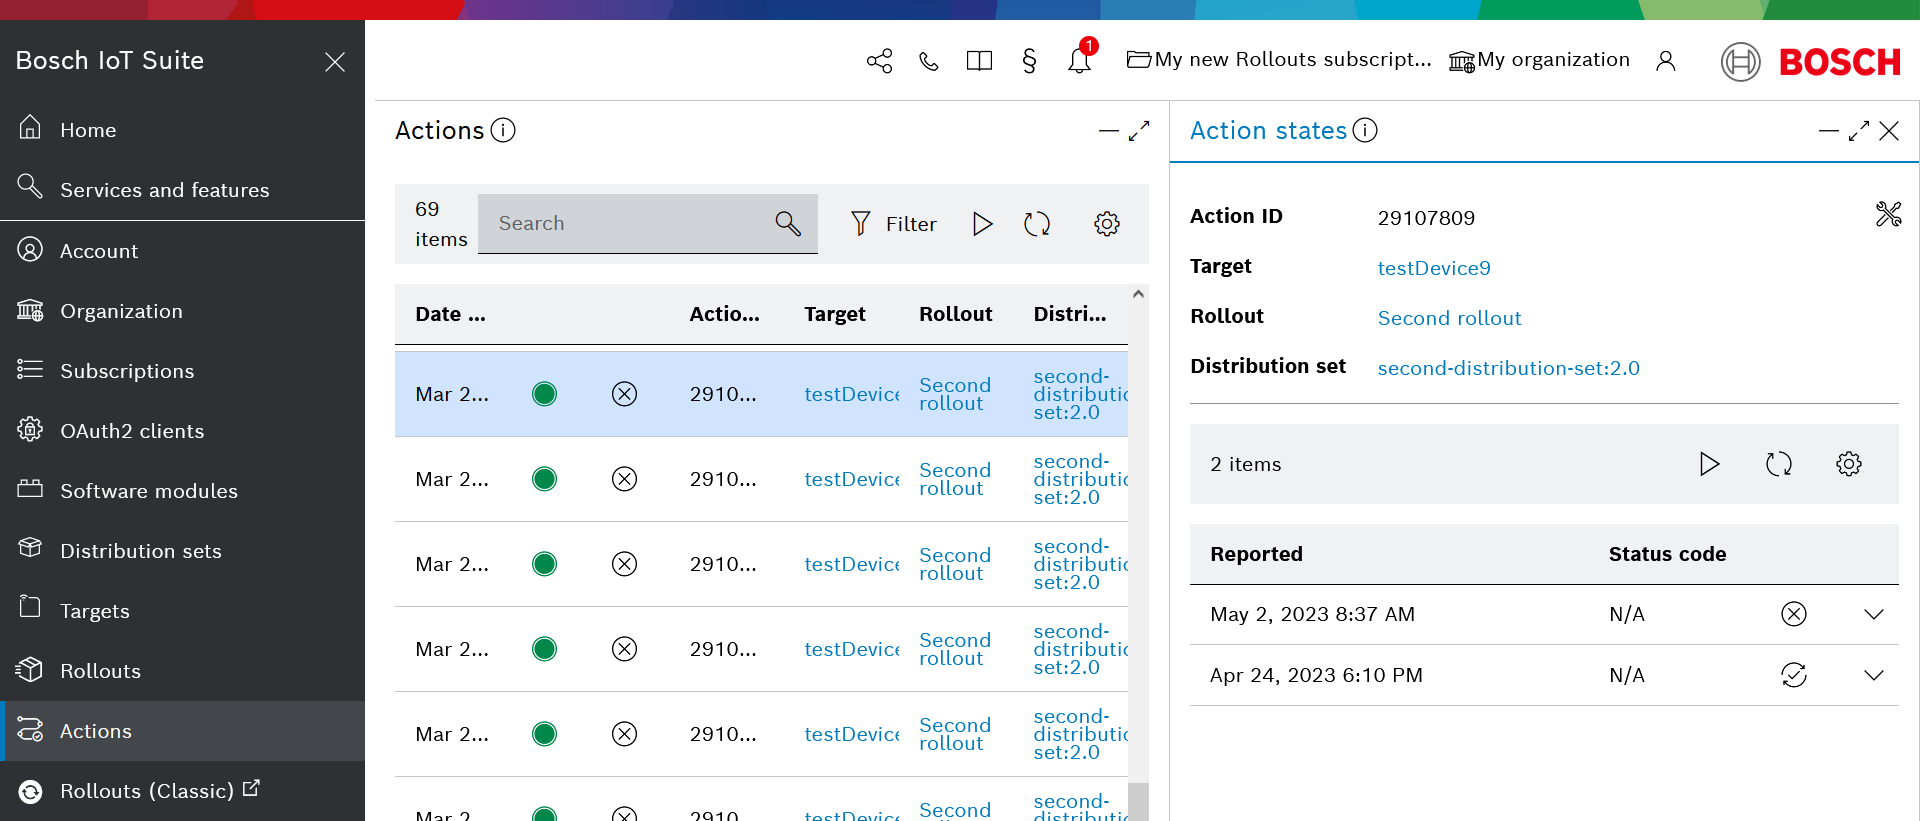Viewport: 1920px width, 821px height.
Task: Click the Actions table vertical scrollbar
Action: pos(1138,550)
